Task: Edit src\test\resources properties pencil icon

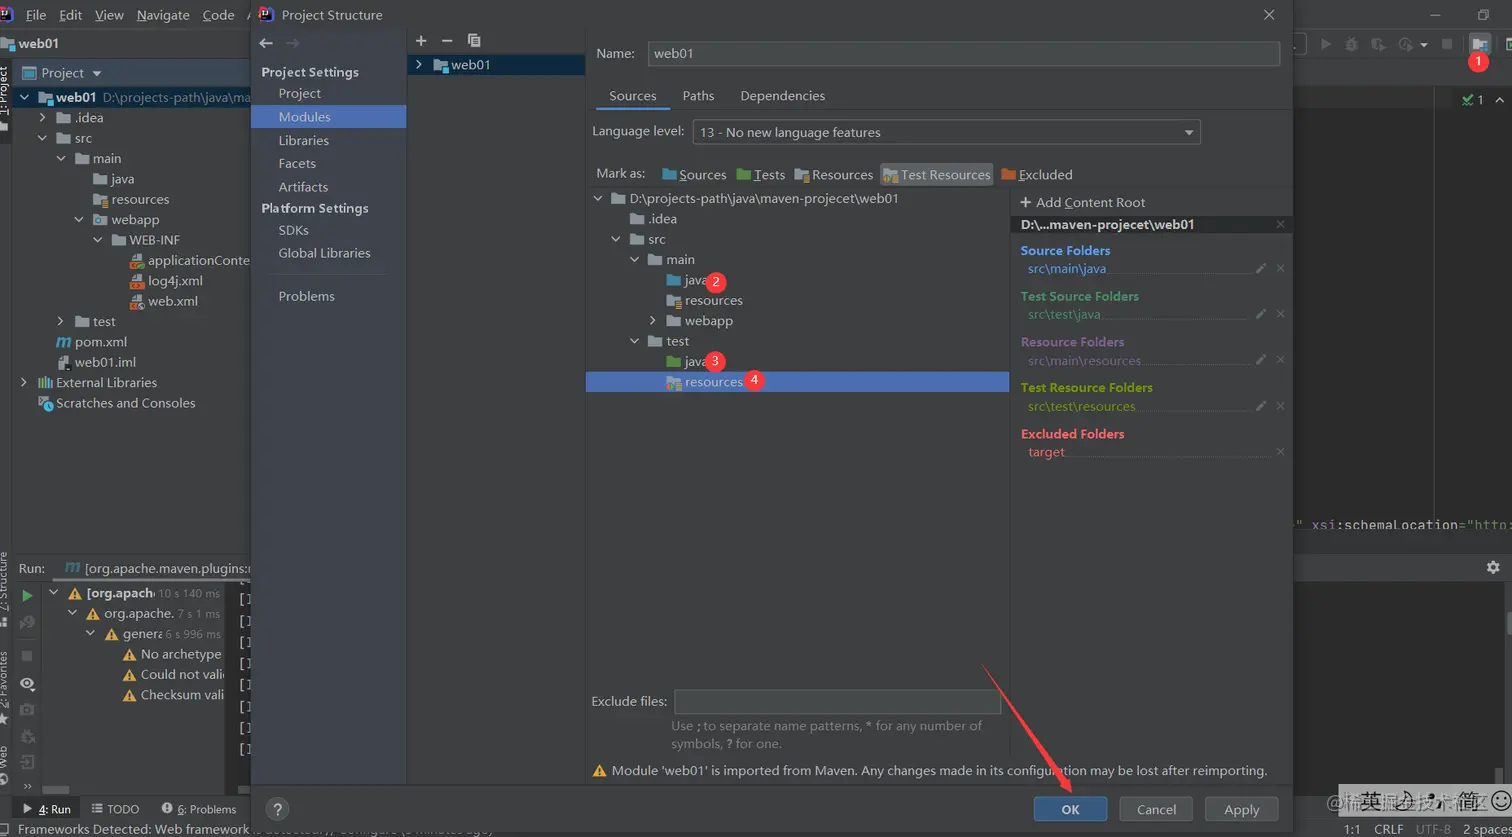Action: click(1261, 406)
